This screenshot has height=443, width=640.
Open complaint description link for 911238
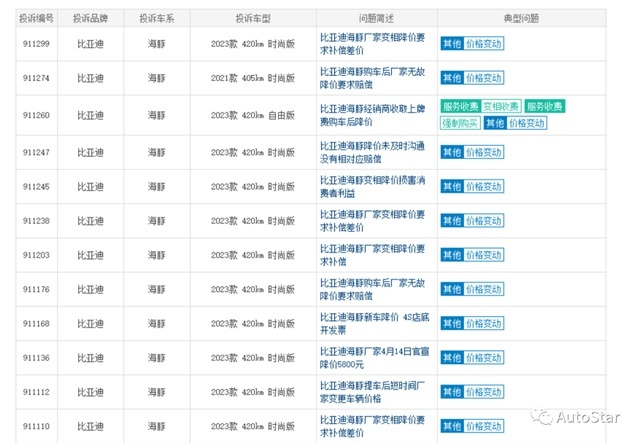click(x=372, y=221)
